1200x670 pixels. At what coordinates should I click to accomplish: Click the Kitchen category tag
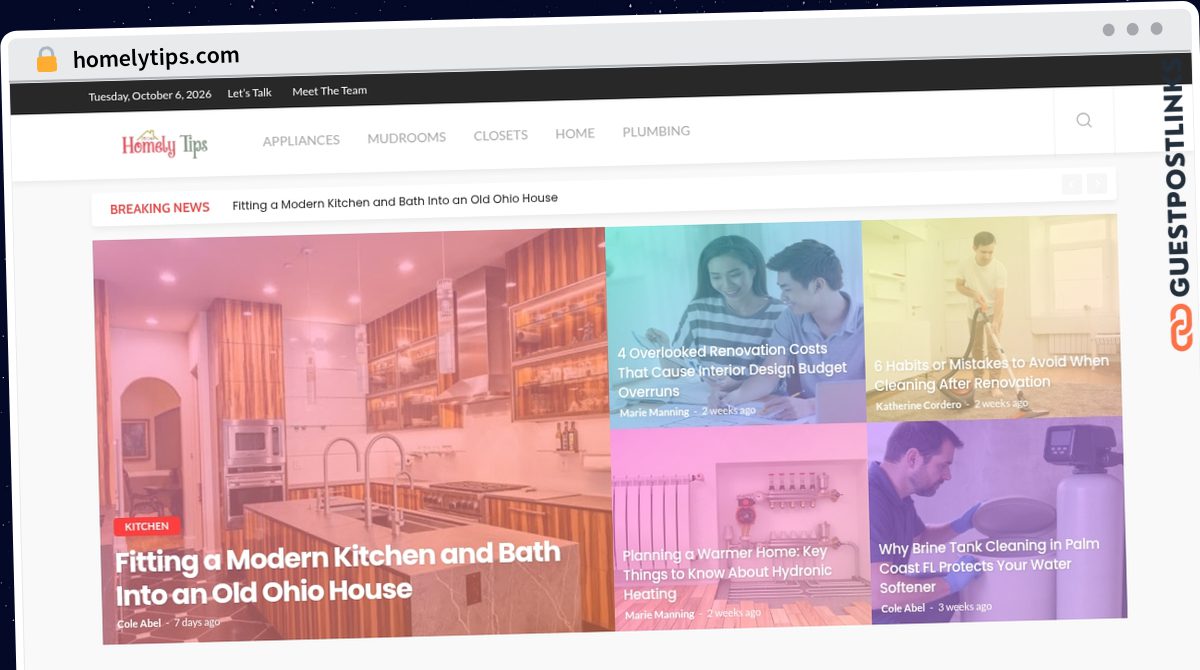[147, 526]
